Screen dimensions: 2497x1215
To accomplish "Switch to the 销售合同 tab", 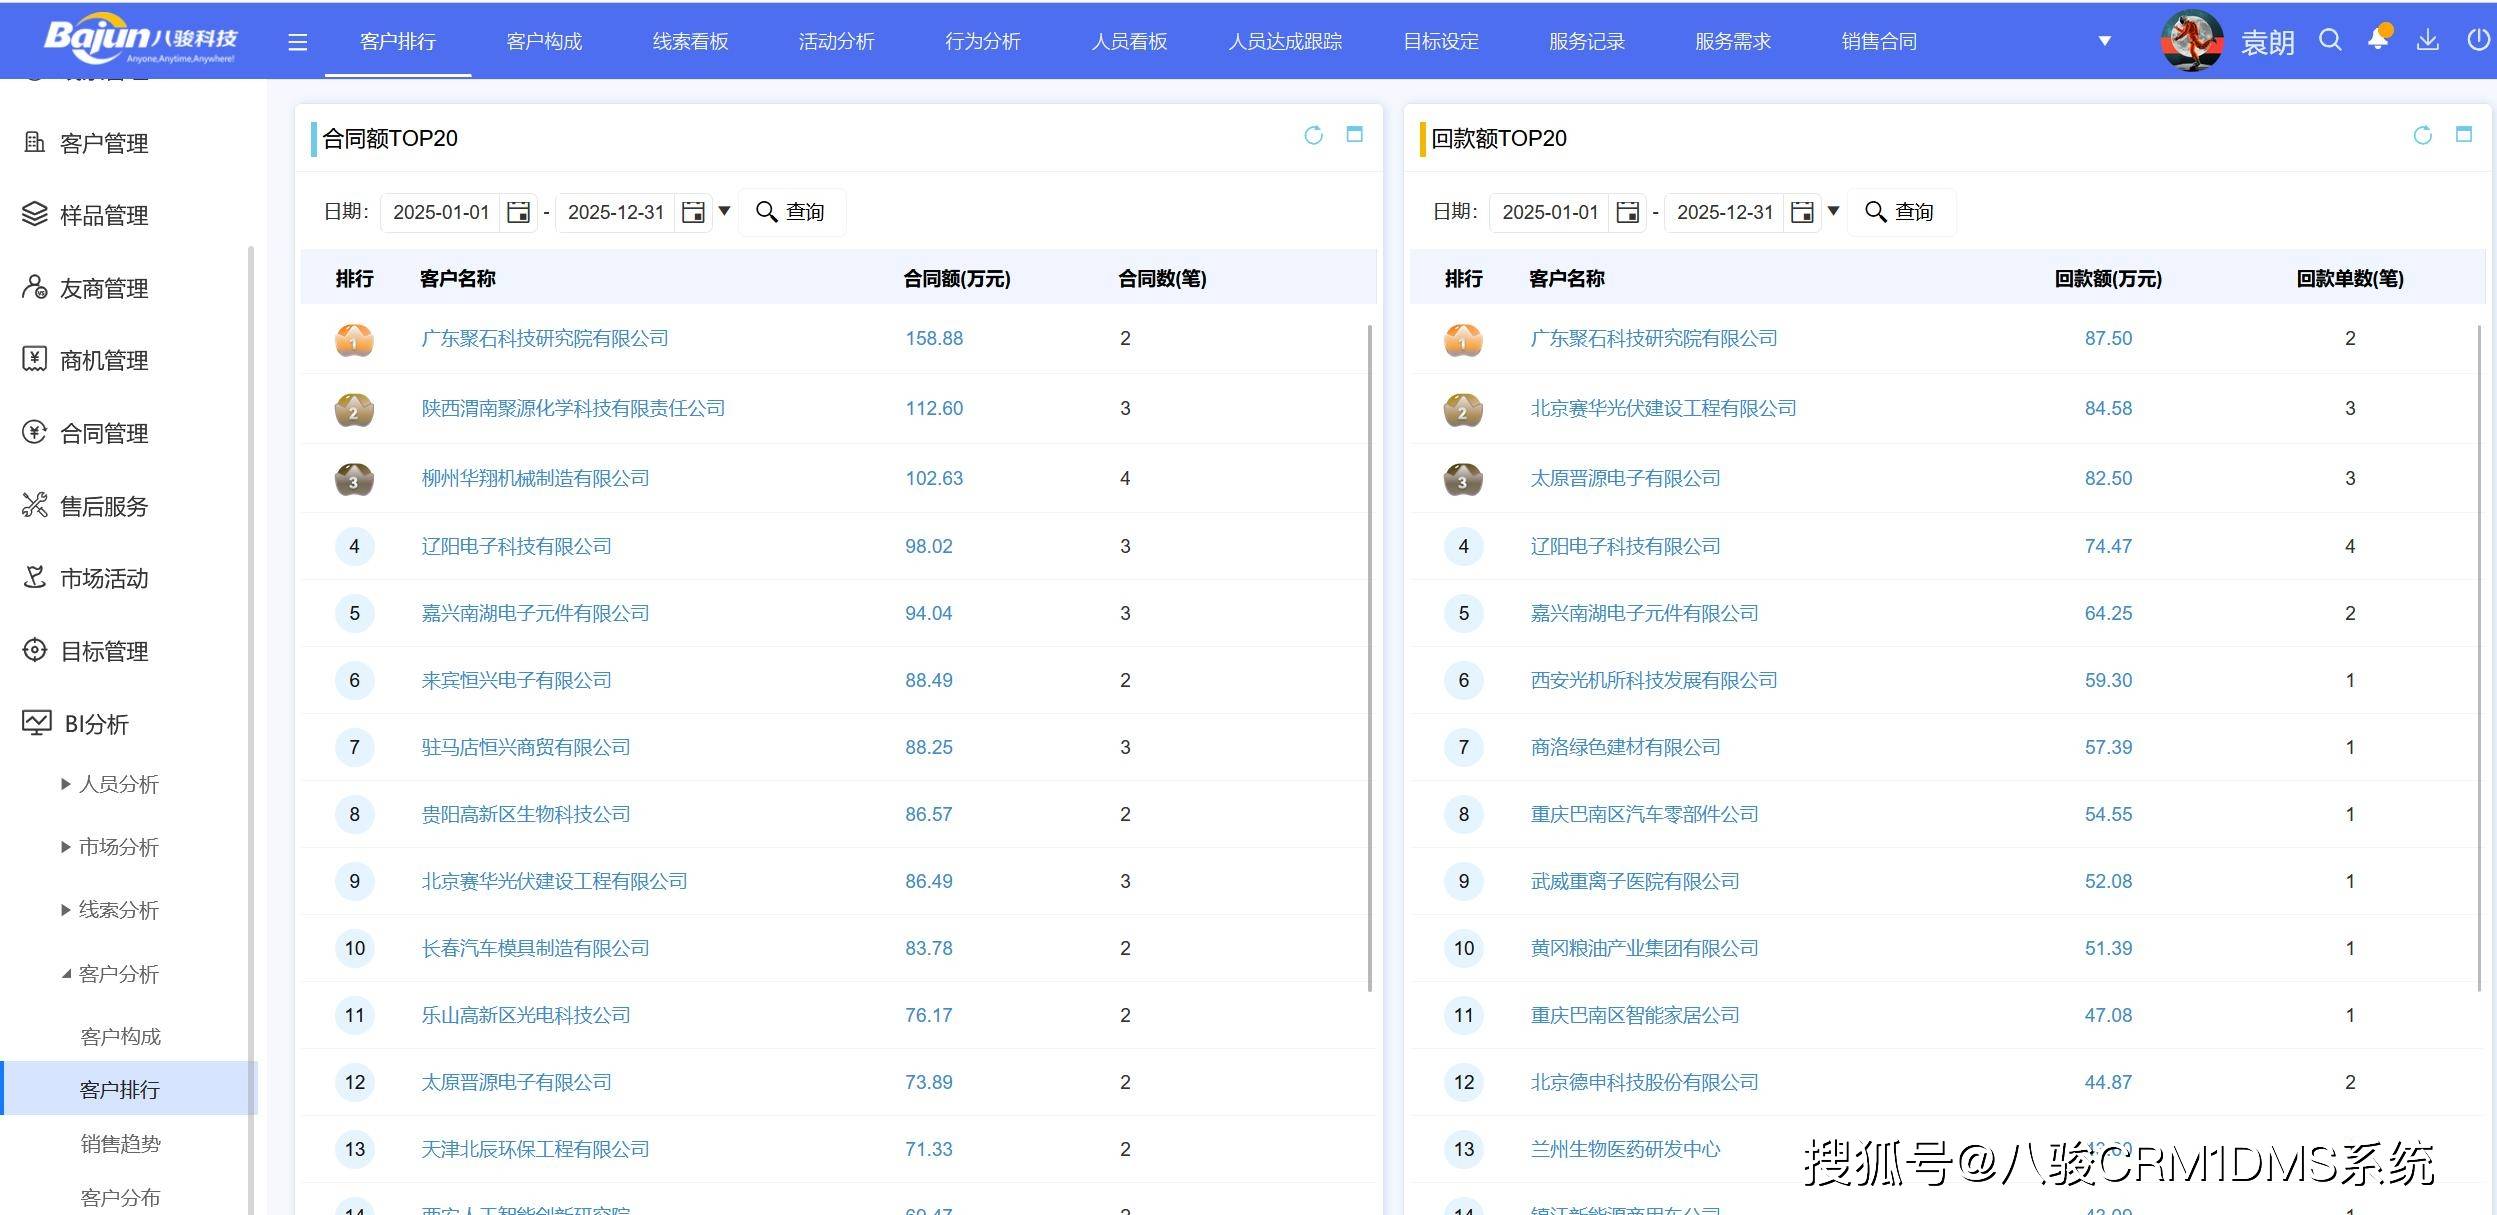I will (x=1879, y=41).
